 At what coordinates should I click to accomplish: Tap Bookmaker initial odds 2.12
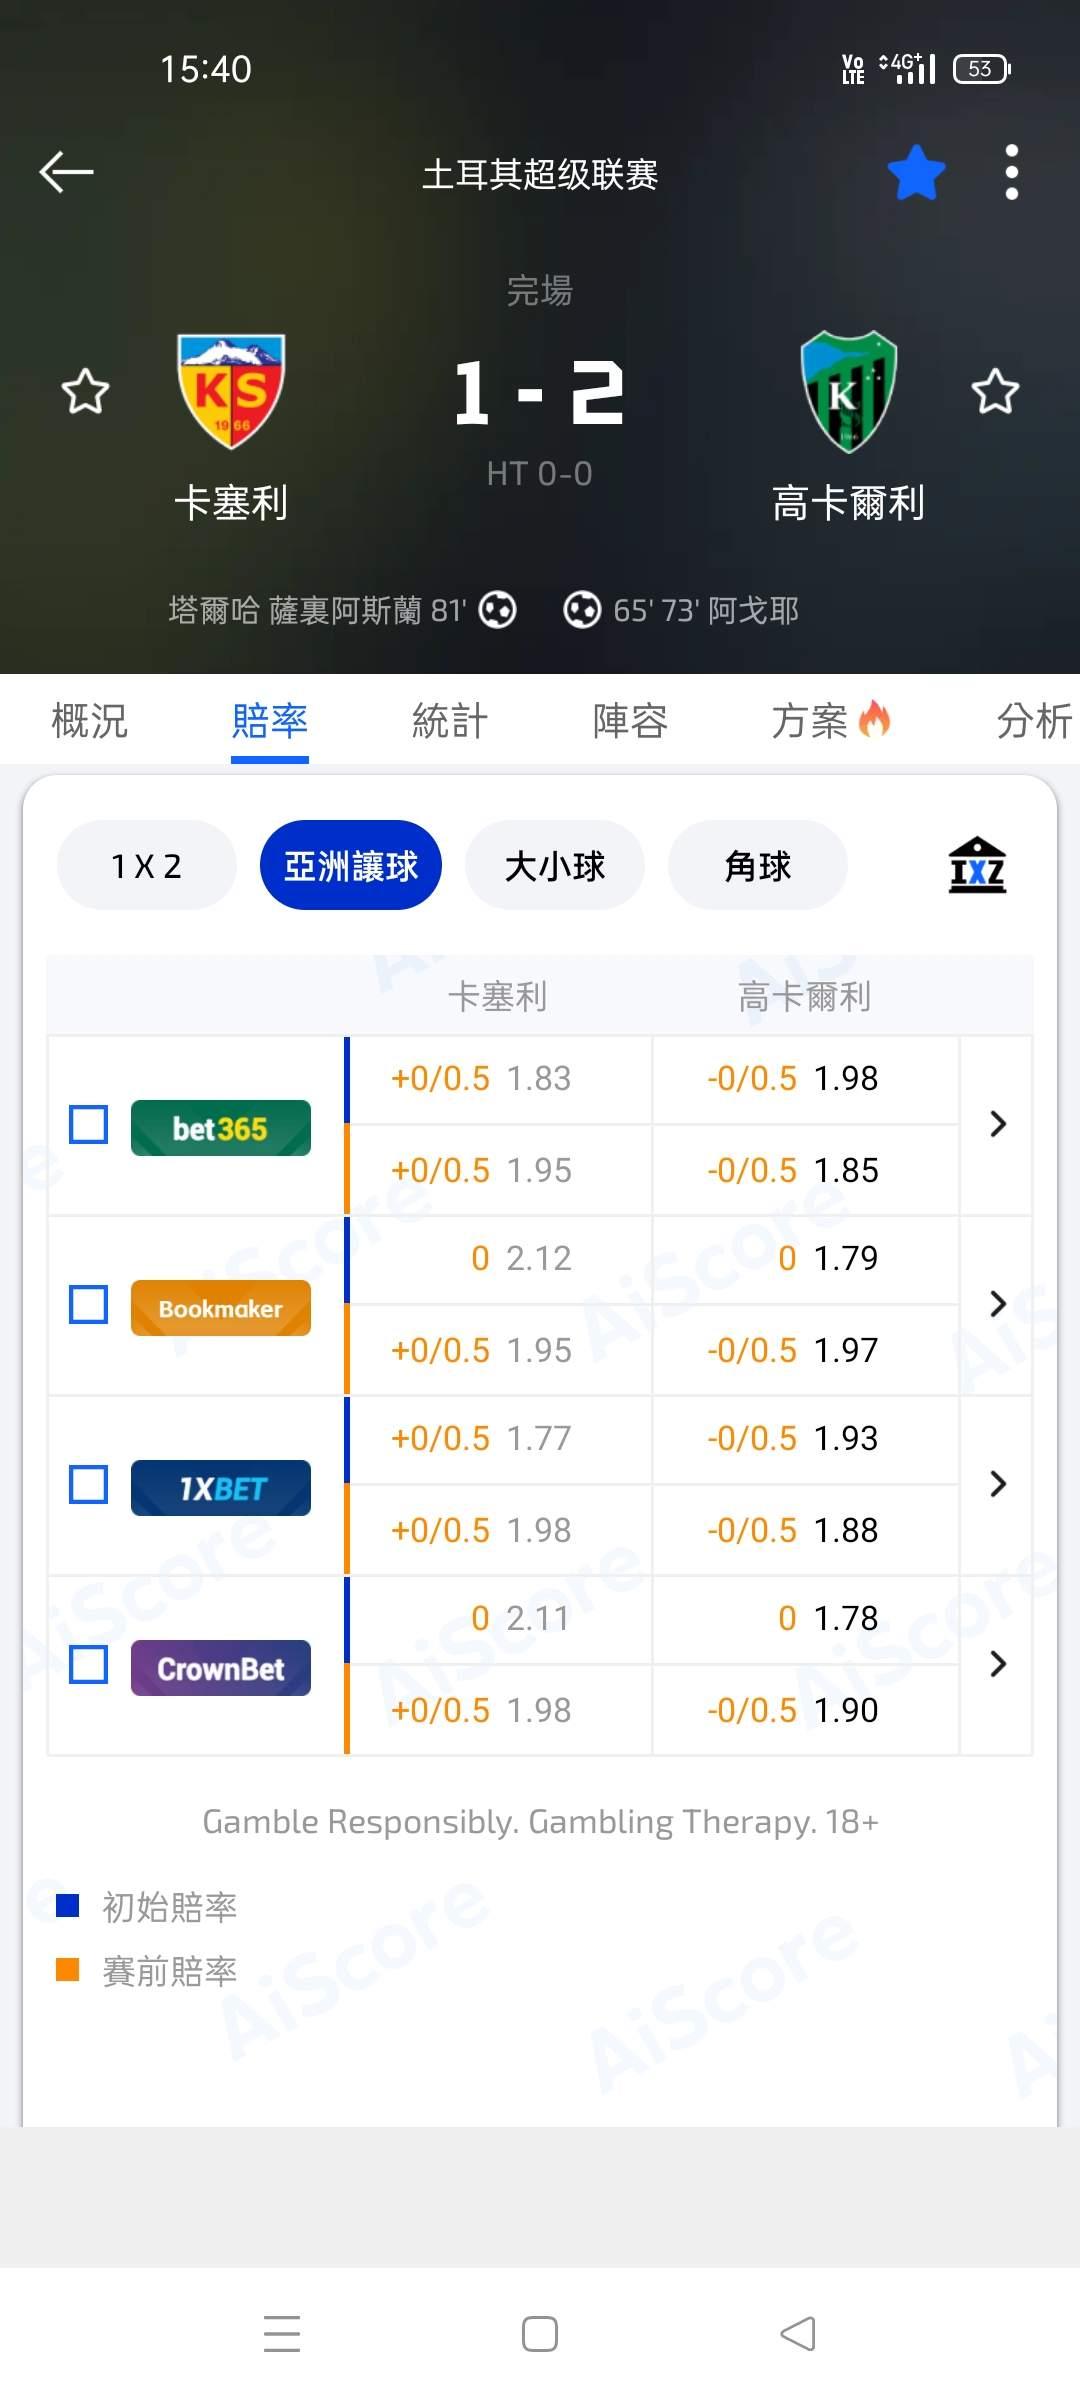[539, 1258]
